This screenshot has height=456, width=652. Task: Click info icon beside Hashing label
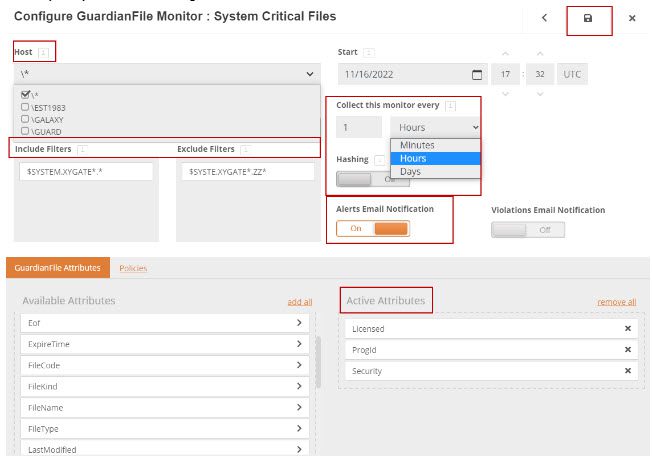[379, 160]
